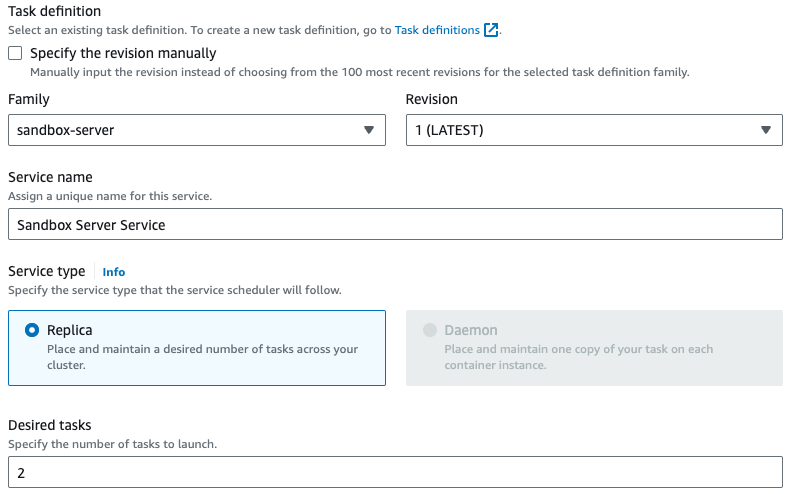The height and width of the screenshot is (494, 789).
Task: Click the Family dropdown arrow icon
Action: (368, 130)
